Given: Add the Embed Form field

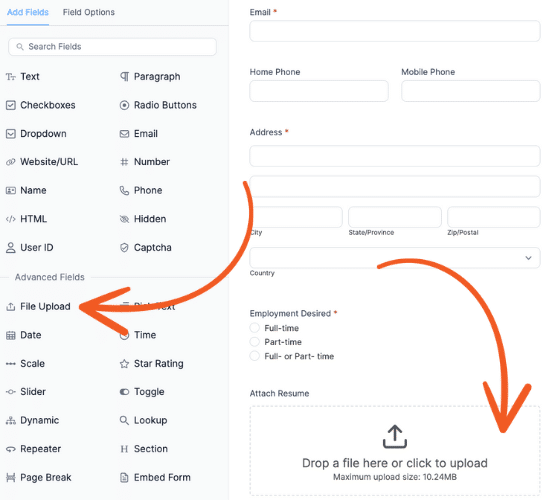Looking at the screenshot, I should 155,477.
